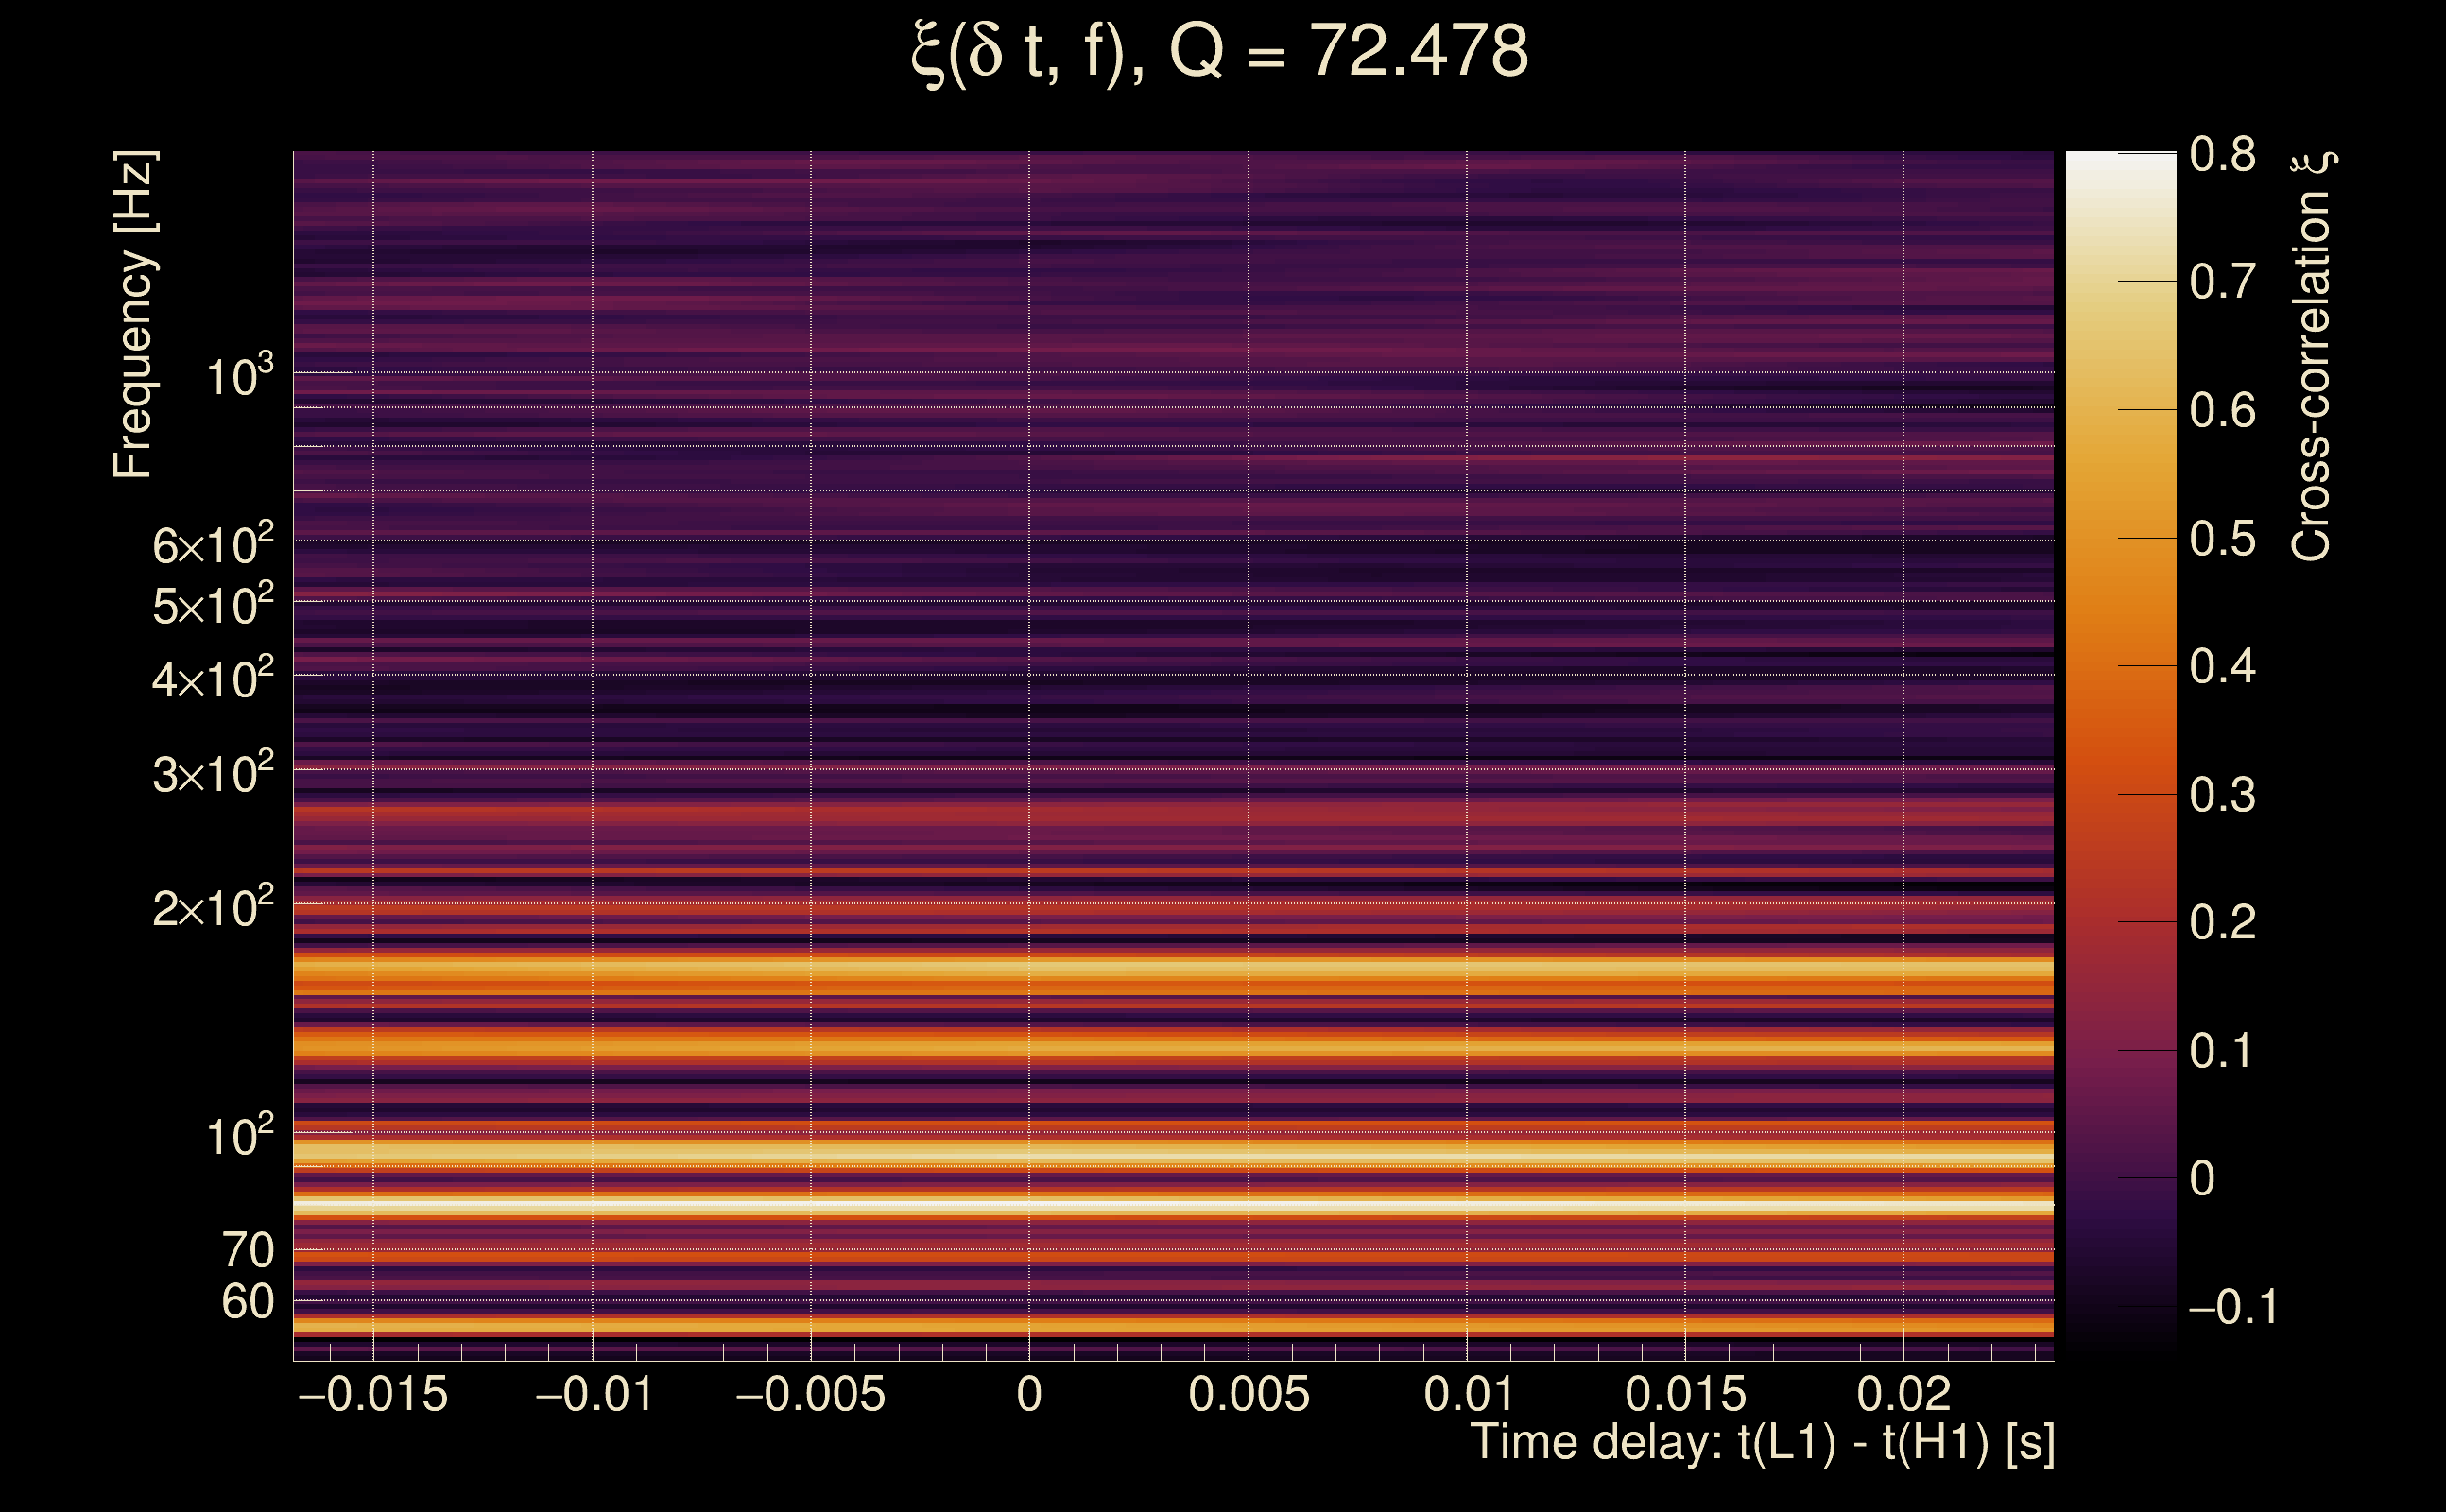
Task: Click the 0.3 colorbar tick label
Action: coord(2222,795)
